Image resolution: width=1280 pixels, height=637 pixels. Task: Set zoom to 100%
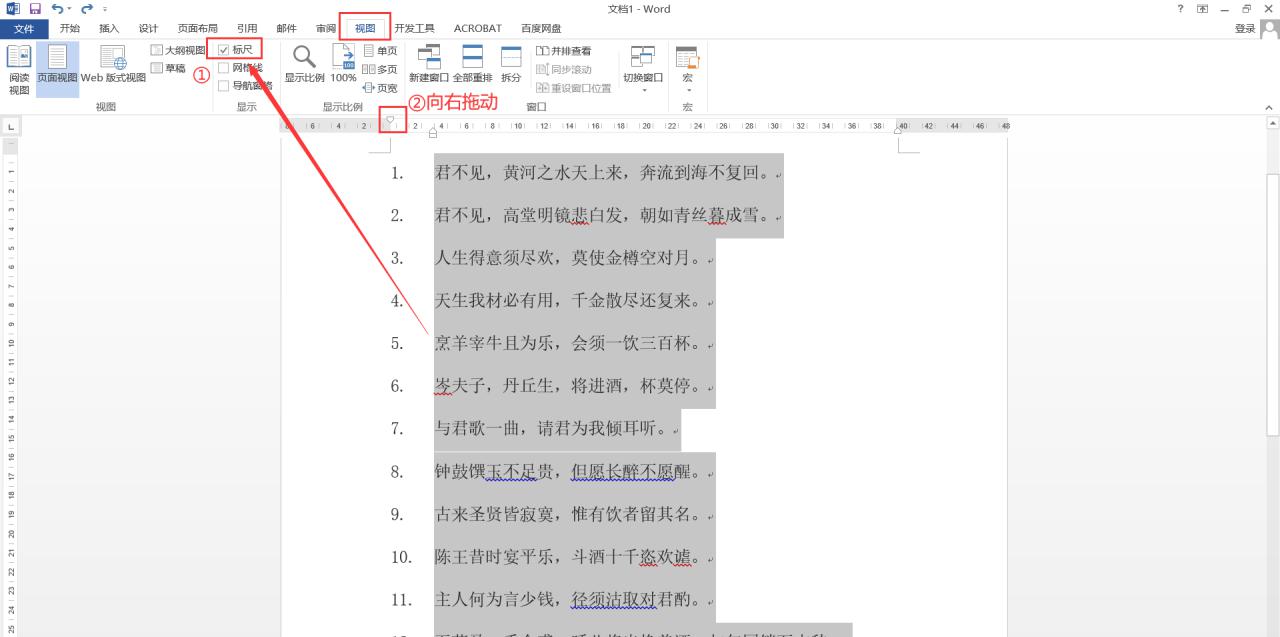pos(343,65)
